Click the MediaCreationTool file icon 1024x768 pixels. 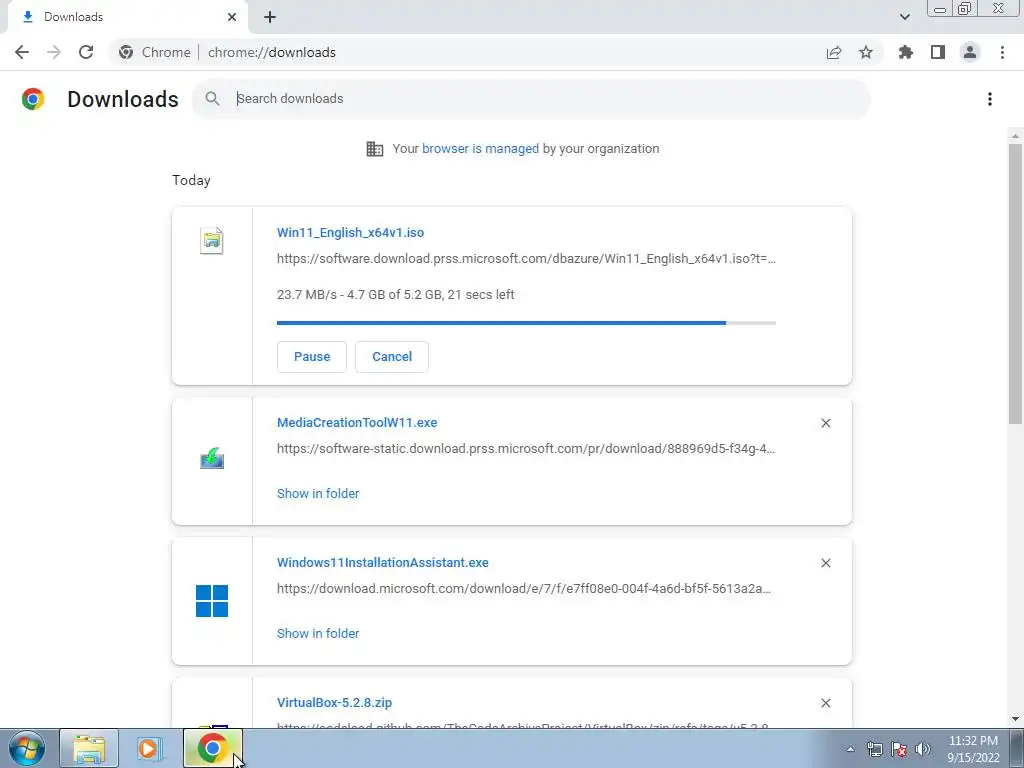click(212, 458)
